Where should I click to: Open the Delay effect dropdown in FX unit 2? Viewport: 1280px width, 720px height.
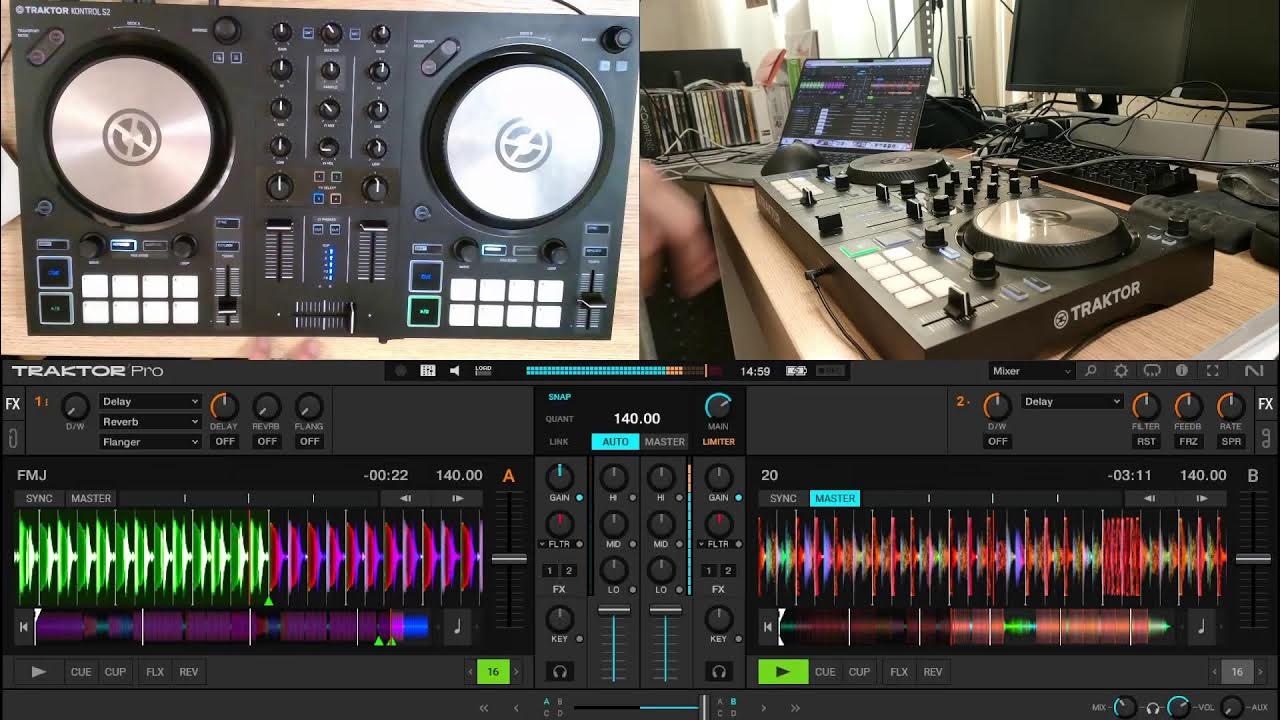(1072, 401)
